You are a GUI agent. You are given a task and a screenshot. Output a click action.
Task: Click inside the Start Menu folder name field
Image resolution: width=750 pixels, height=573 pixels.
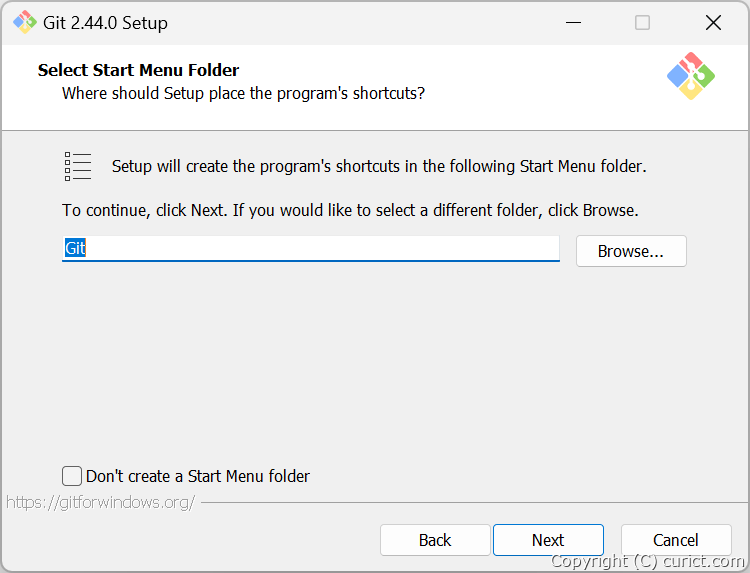(x=311, y=248)
